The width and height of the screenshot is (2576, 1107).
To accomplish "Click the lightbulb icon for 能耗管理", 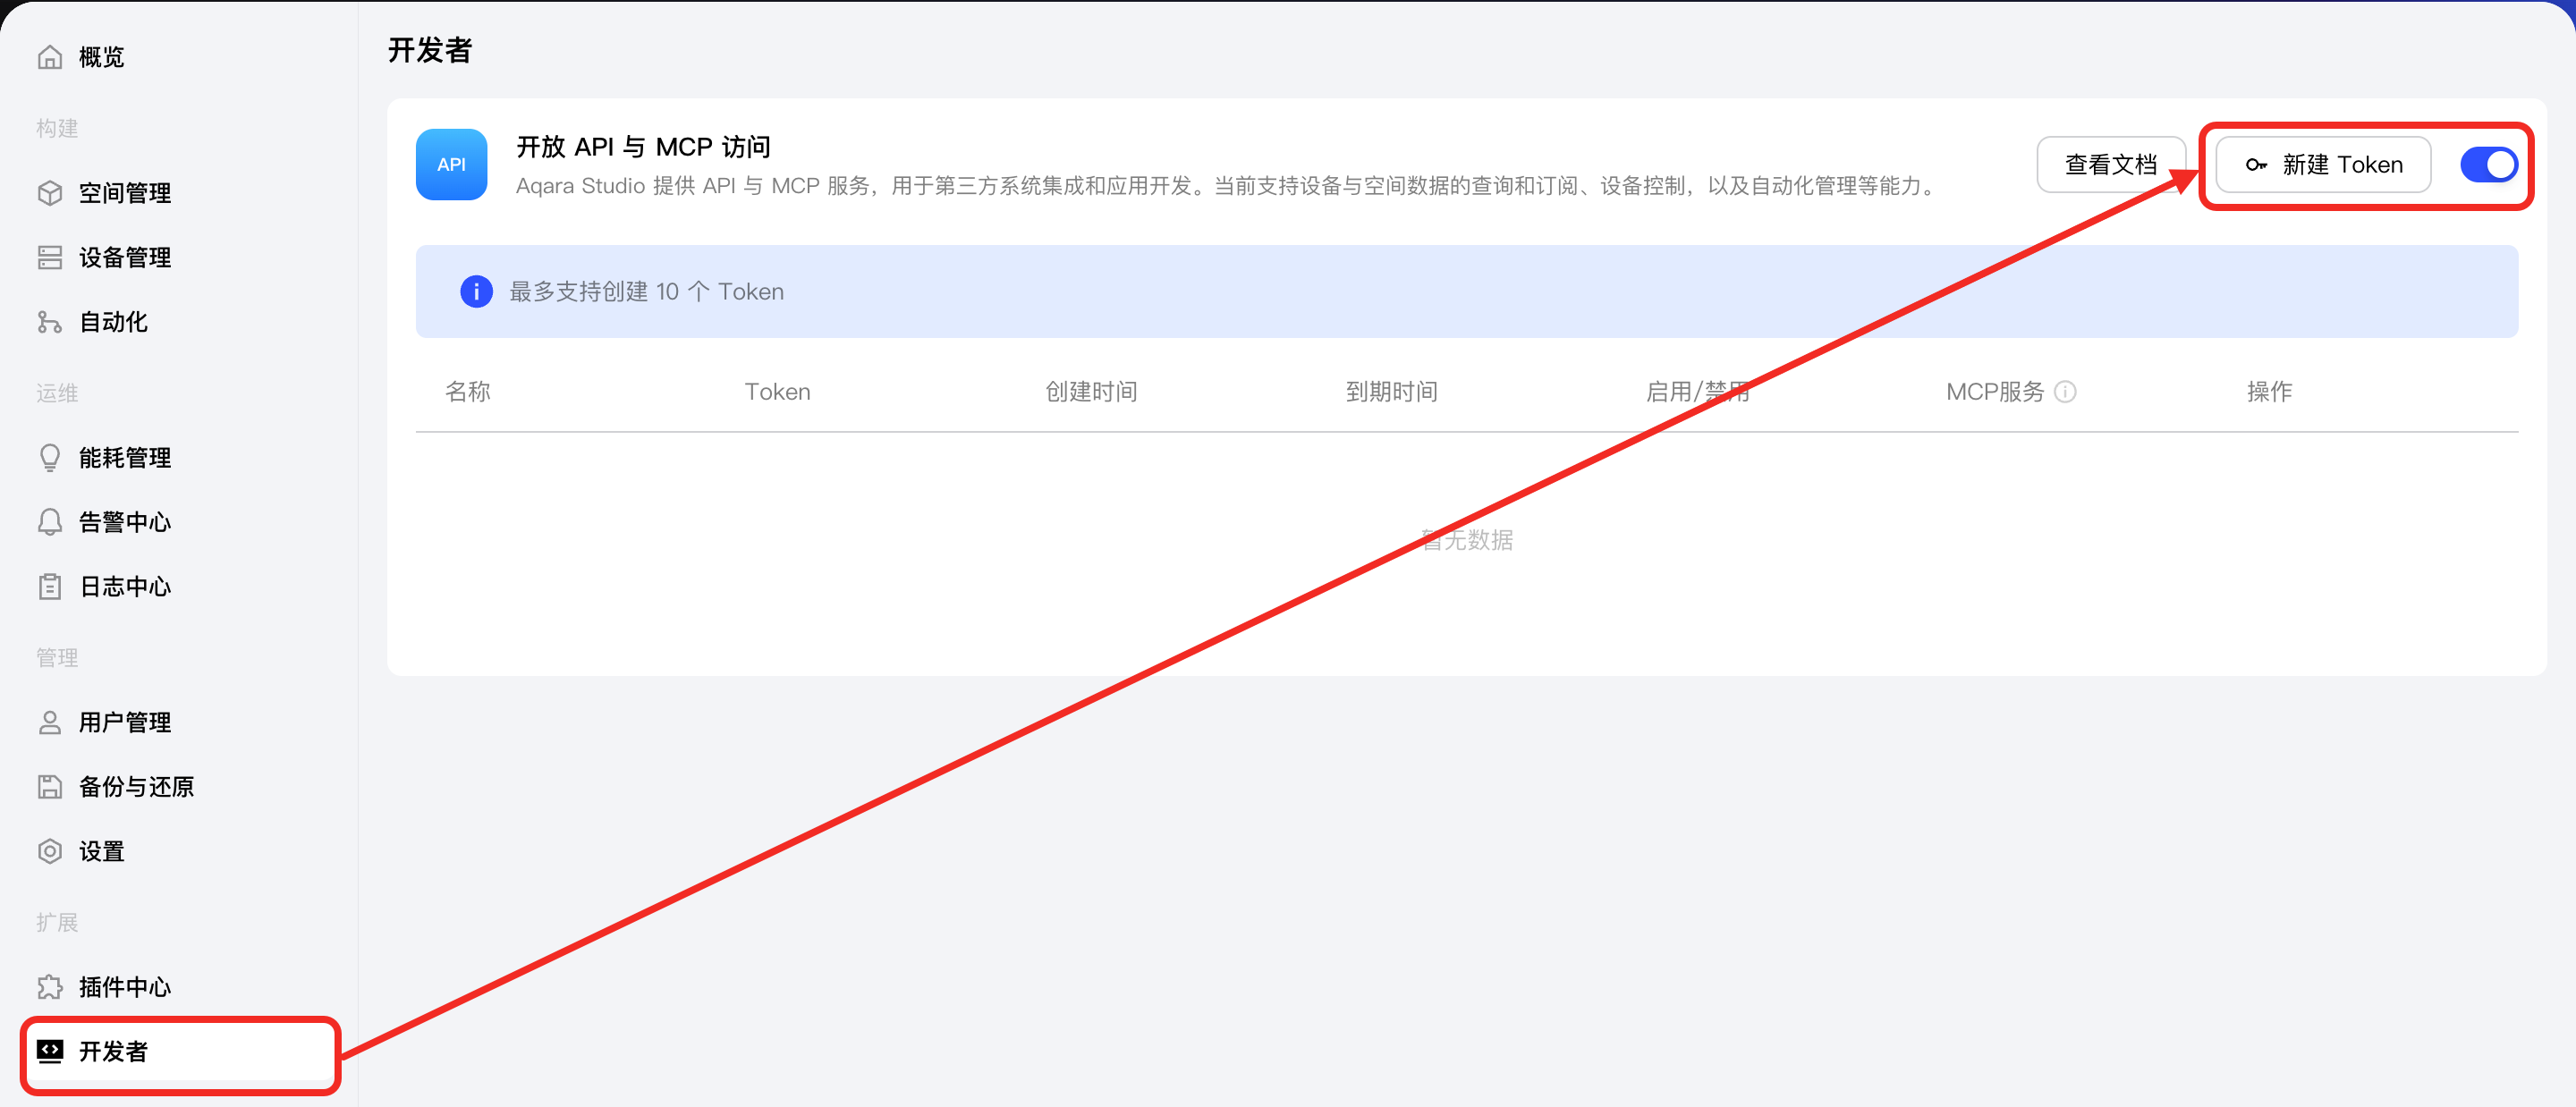I will [50, 458].
